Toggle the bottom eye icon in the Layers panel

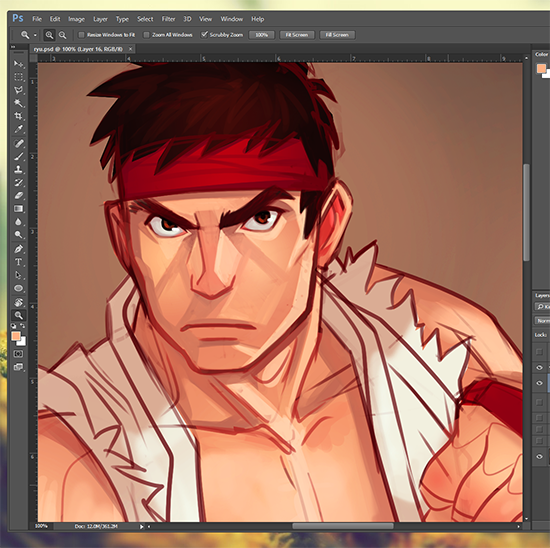pos(539,456)
